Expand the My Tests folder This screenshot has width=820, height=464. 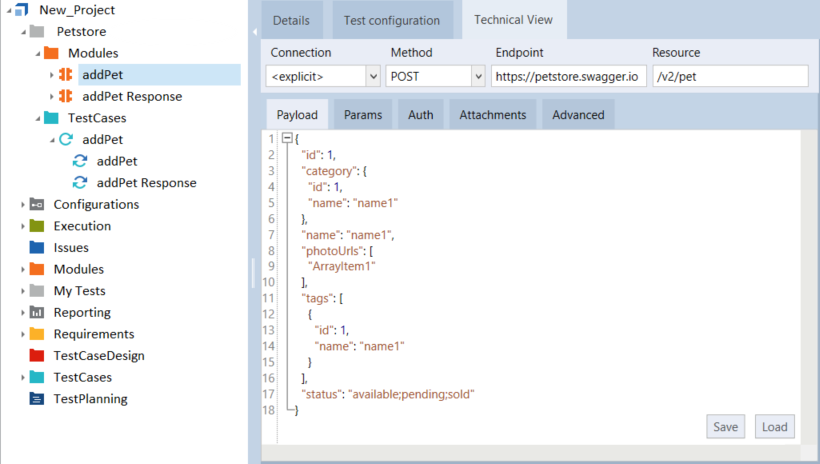[22, 291]
